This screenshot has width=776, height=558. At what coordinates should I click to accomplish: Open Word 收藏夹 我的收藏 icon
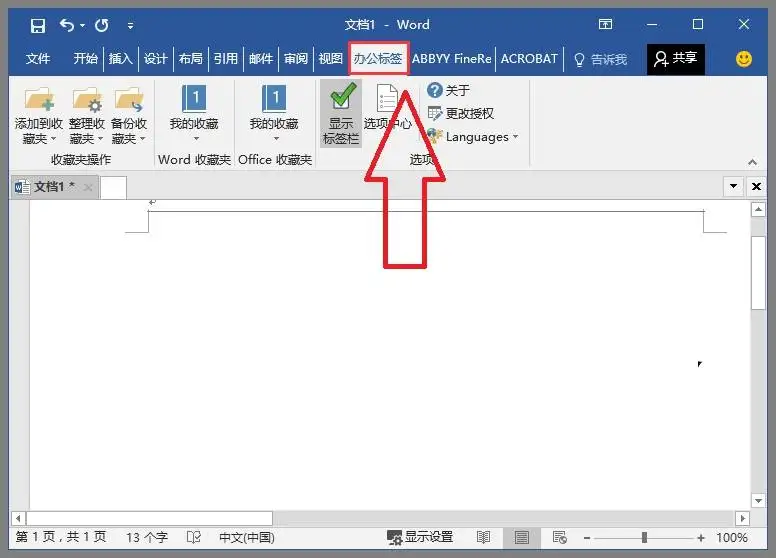[x=194, y=108]
